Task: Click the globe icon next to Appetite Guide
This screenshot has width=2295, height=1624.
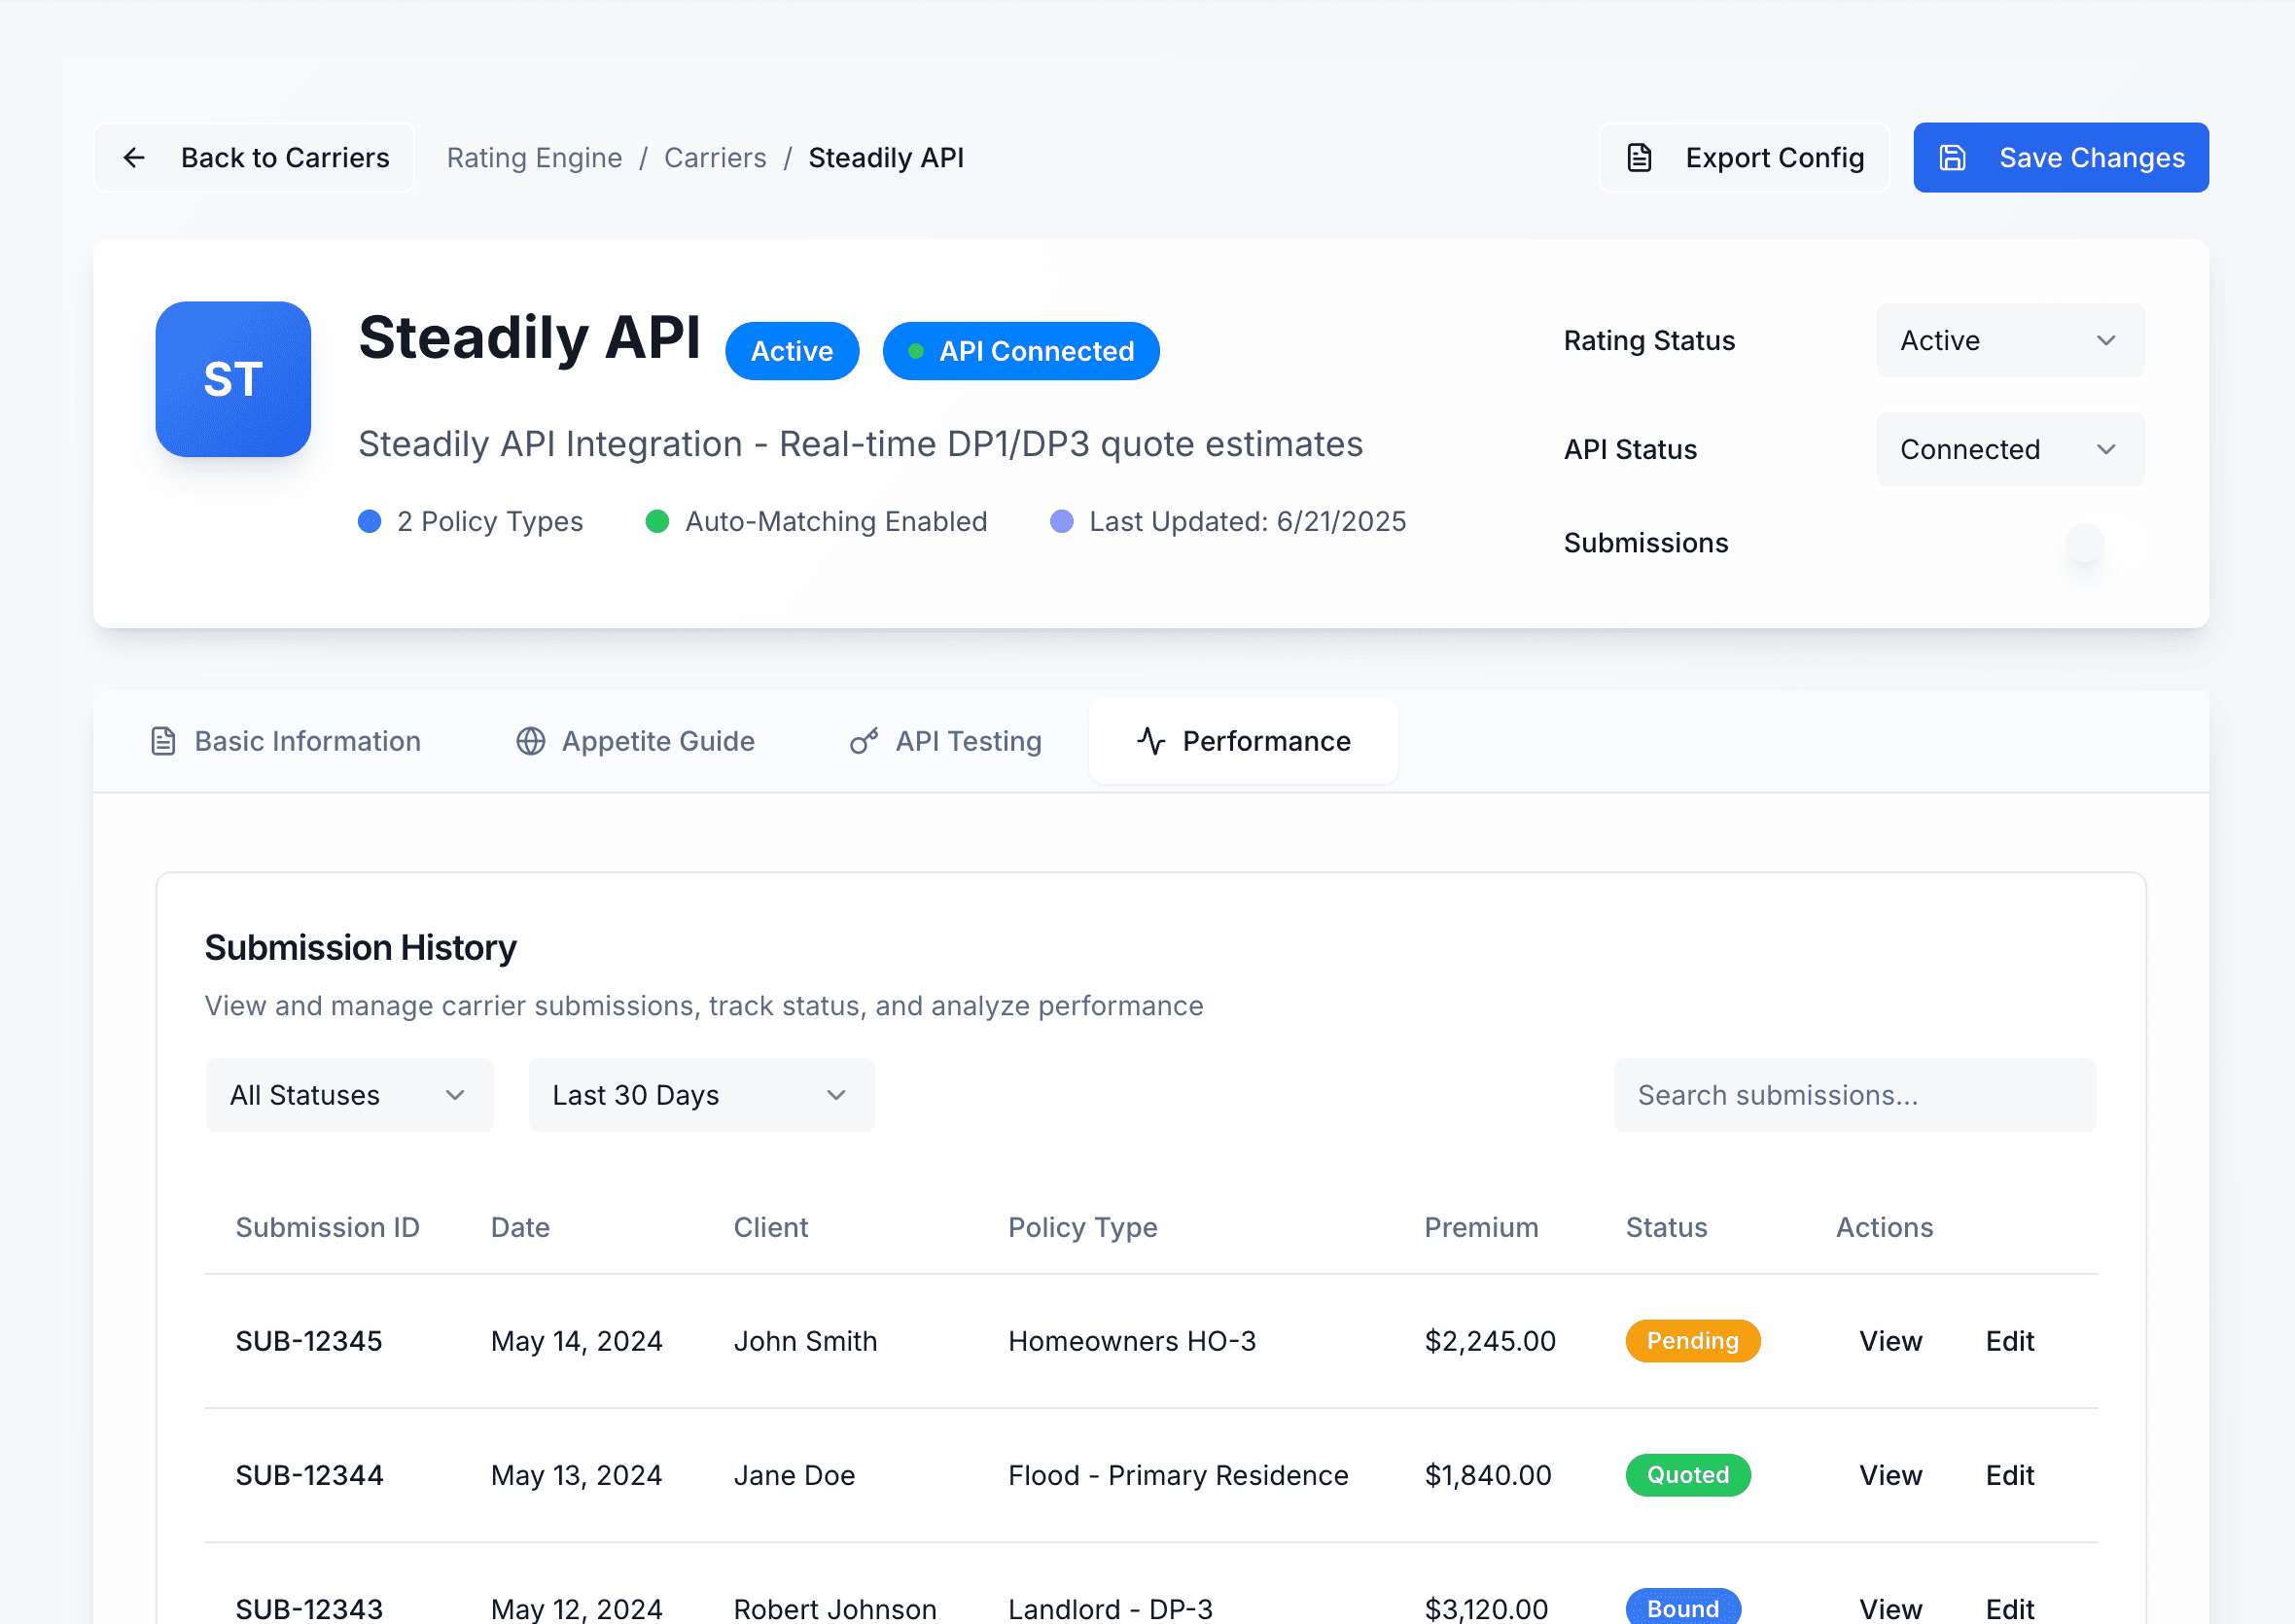Action: [x=530, y=741]
